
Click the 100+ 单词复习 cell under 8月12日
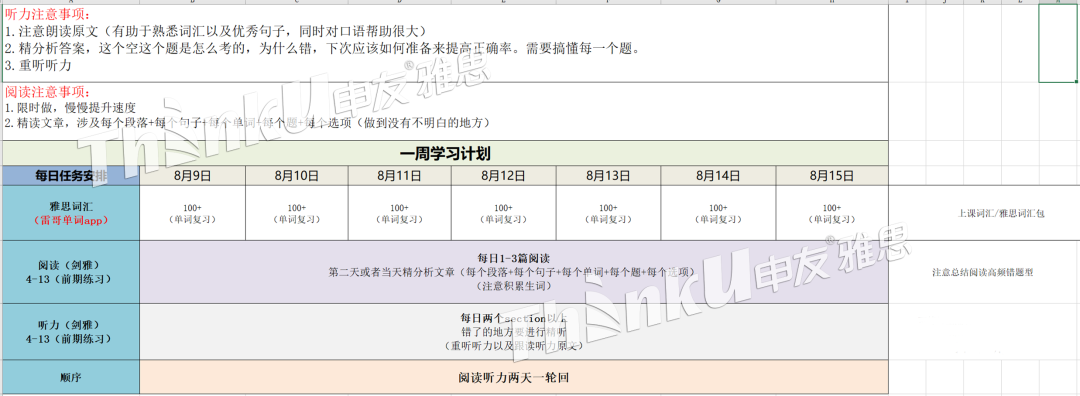[x=503, y=213]
